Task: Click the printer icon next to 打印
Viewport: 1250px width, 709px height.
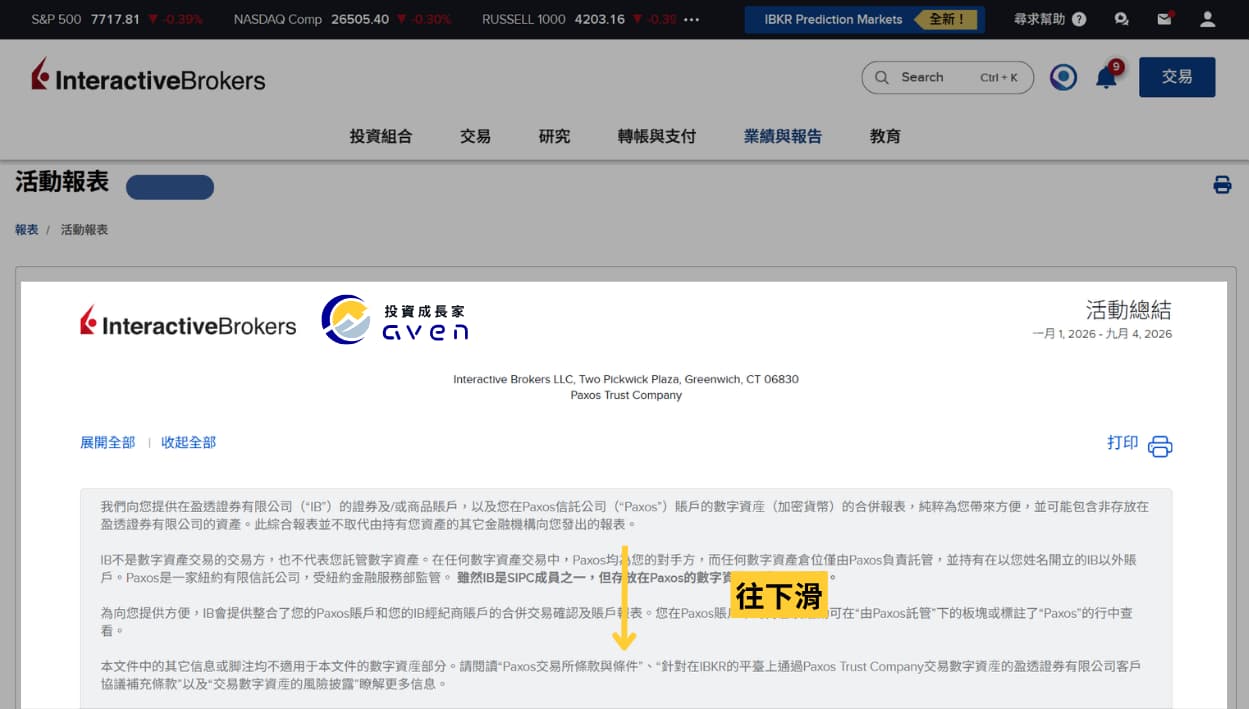Action: (x=1160, y=446)
